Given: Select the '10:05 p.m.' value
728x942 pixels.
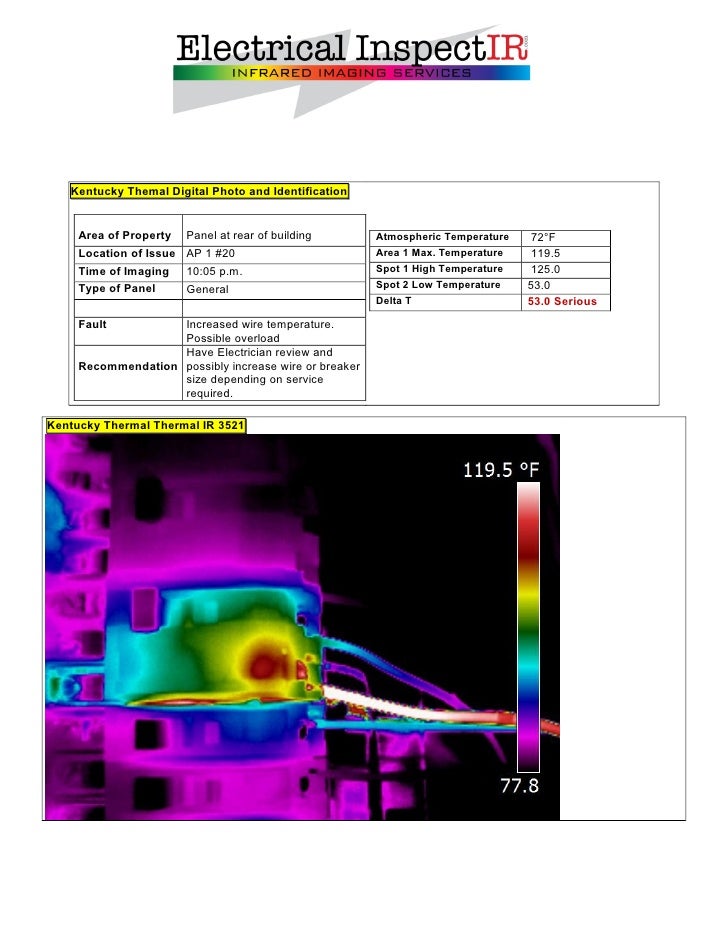Looking at the screenshot, I should (x=214, y=272).
